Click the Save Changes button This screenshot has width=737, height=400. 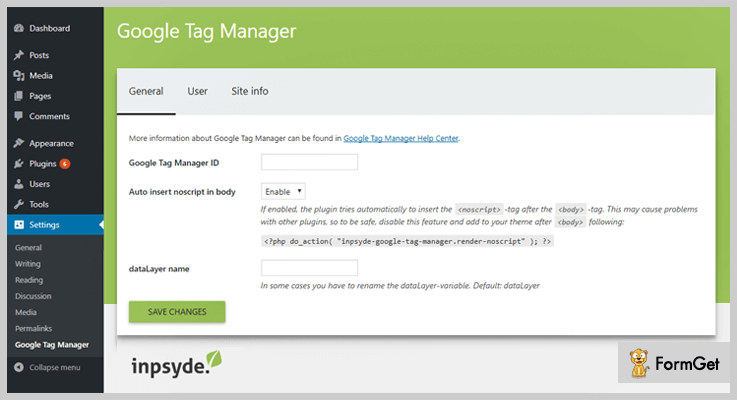(177, 312)
